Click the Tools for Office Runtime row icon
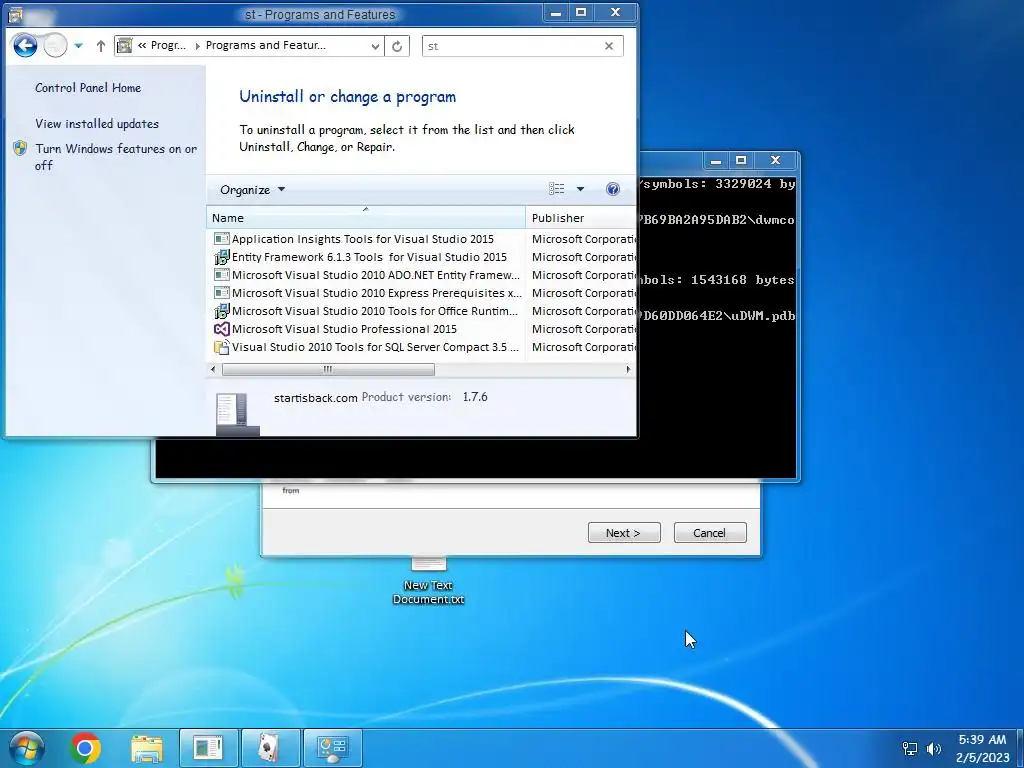 pos(222,311)
